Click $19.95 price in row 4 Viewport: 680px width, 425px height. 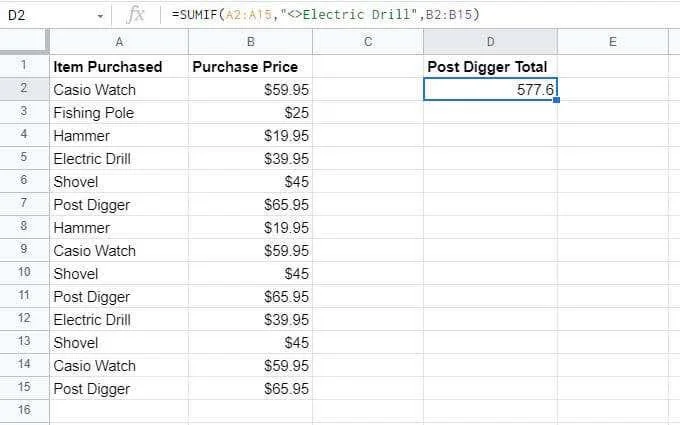click(x=250, y=135)
